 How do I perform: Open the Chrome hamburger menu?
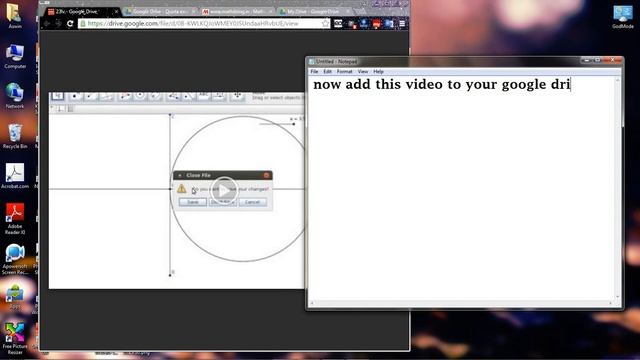click(402, 24)
